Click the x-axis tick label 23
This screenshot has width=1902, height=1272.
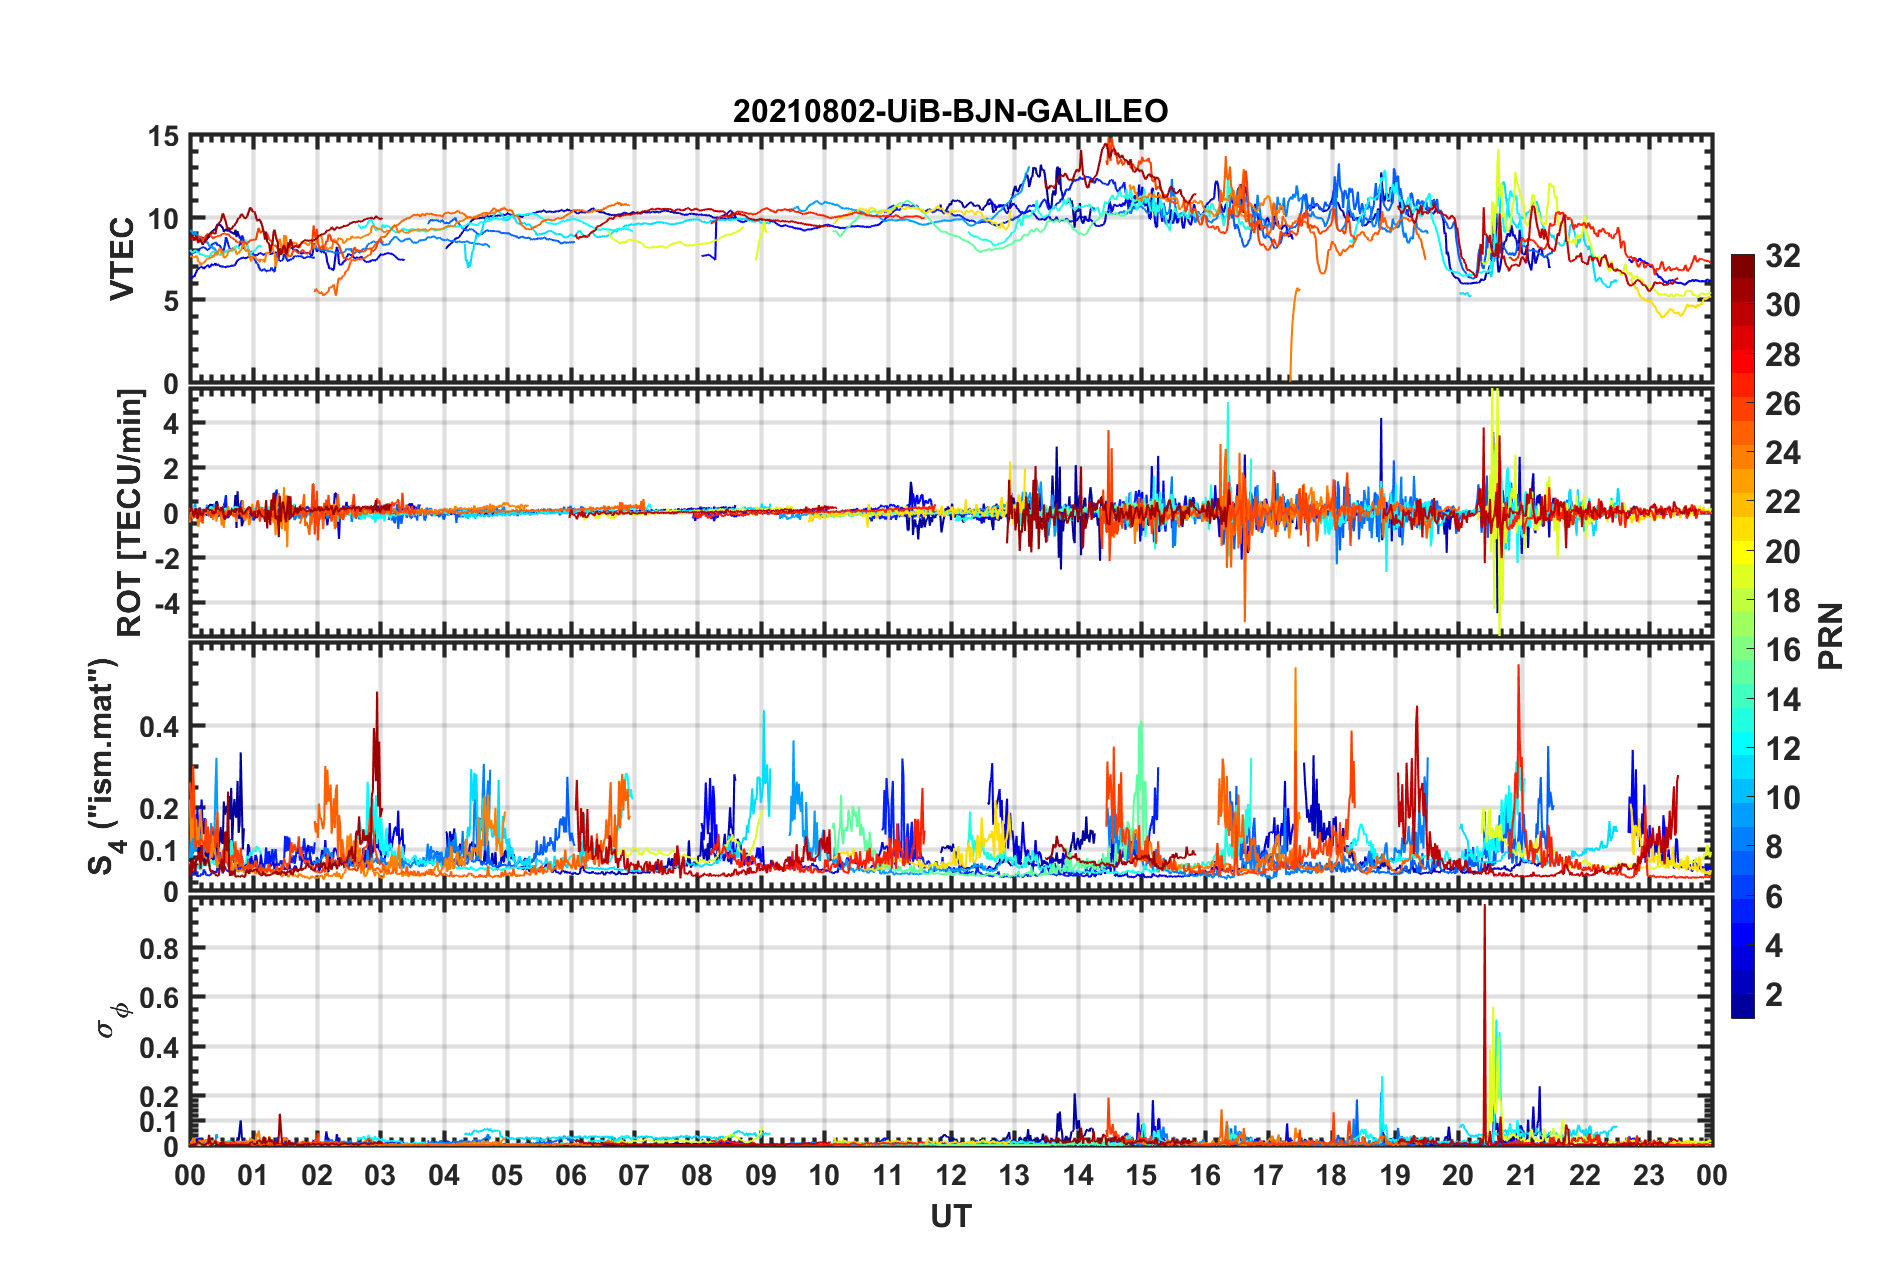[1649, 1175]
